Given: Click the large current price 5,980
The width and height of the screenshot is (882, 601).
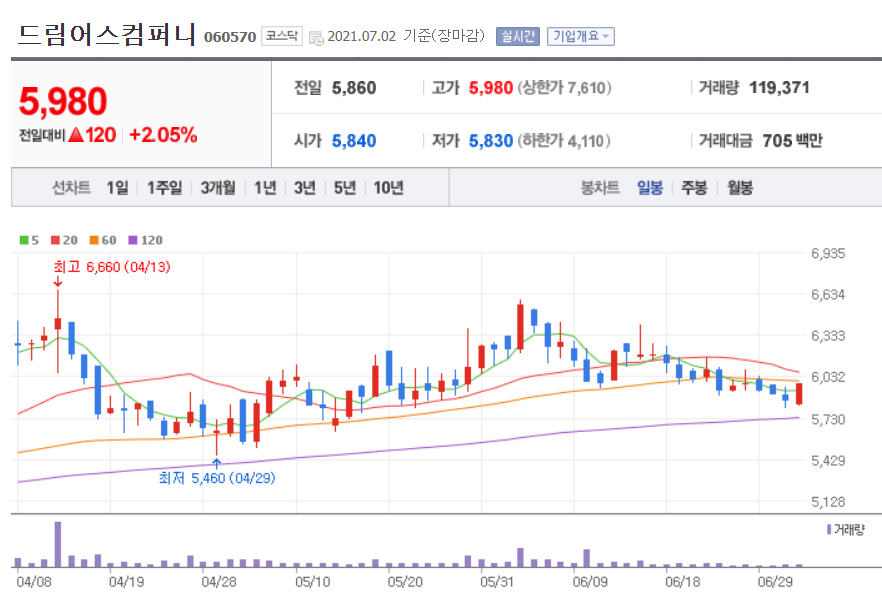Looking at the screenshot, I should 62,101.
